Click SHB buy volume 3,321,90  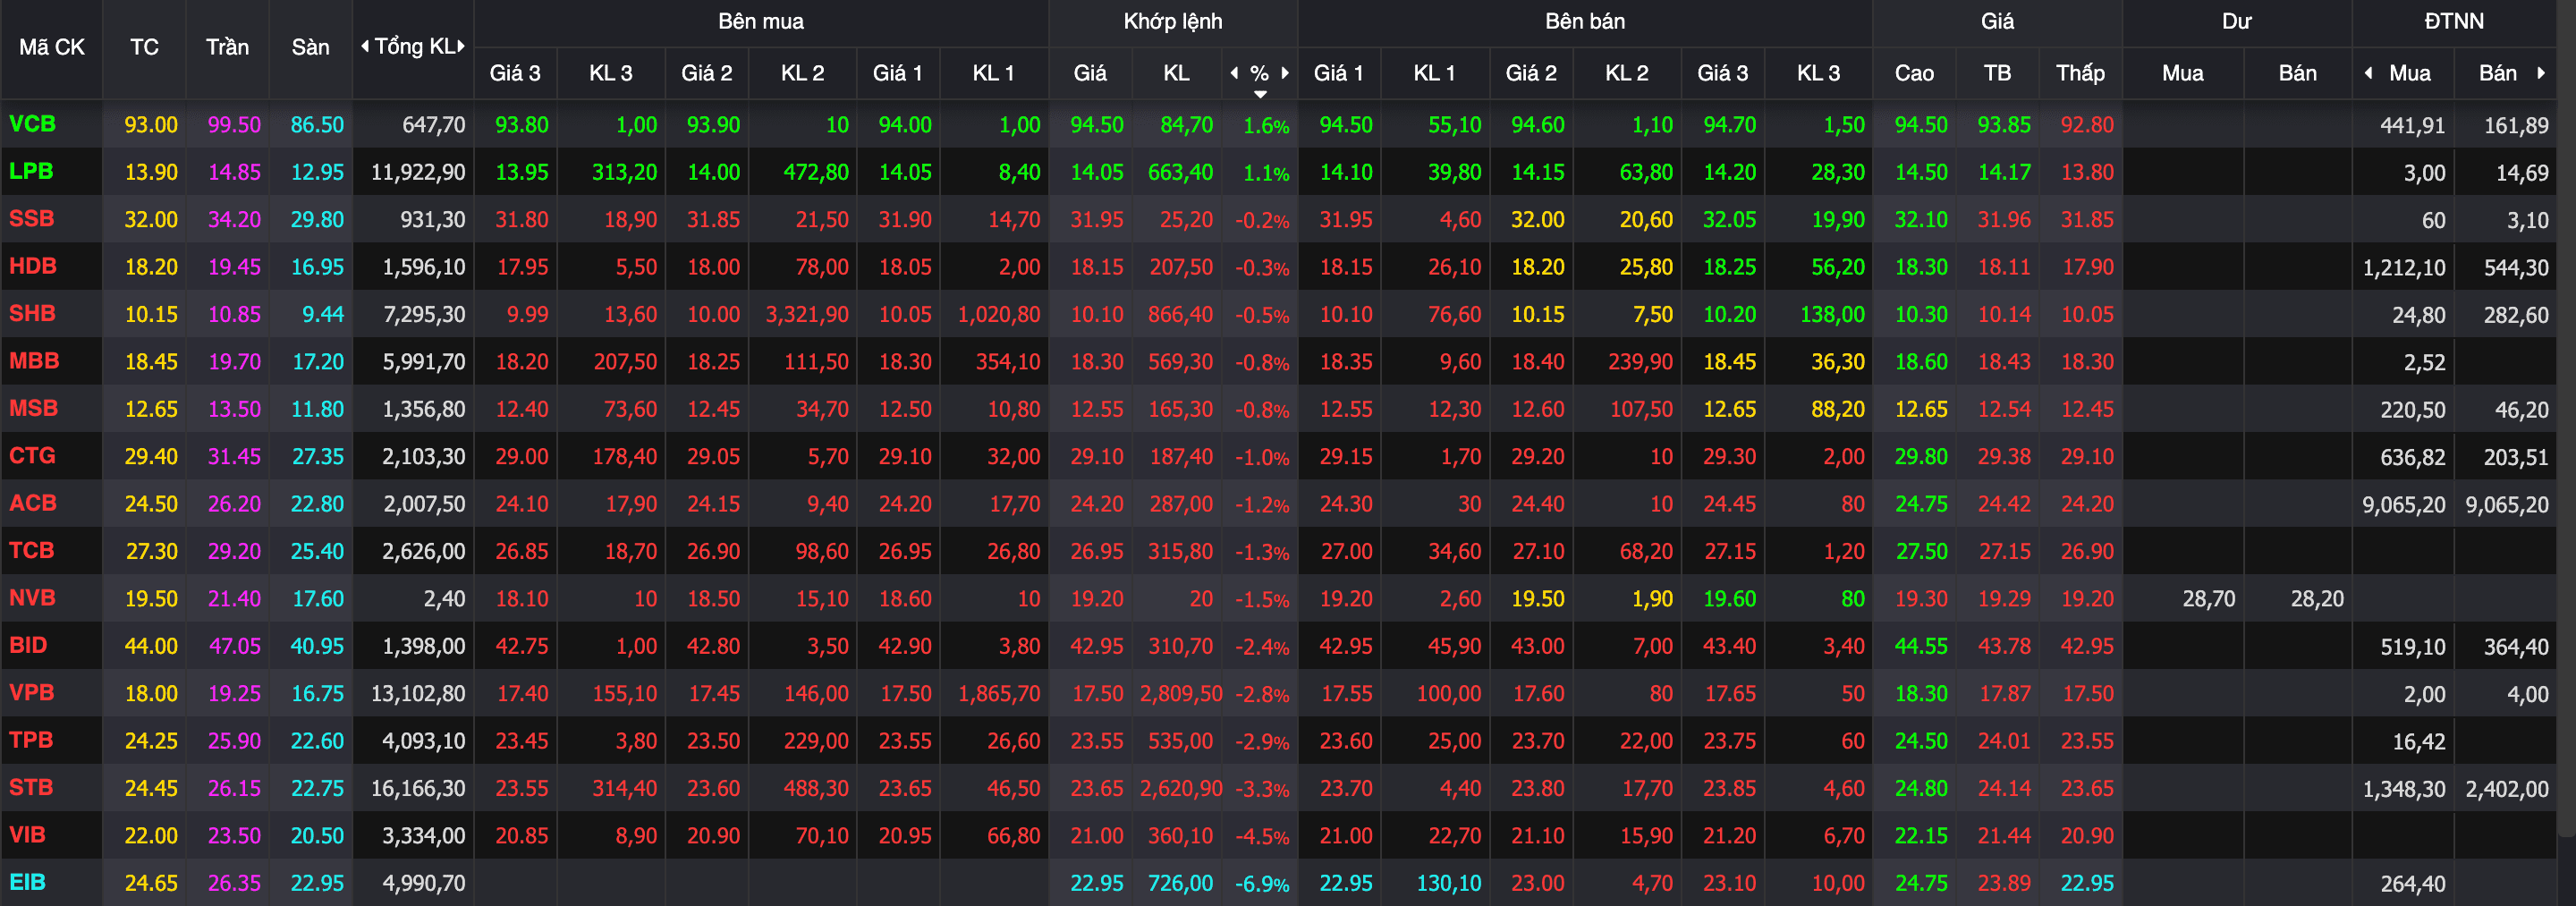click(807, 314)
